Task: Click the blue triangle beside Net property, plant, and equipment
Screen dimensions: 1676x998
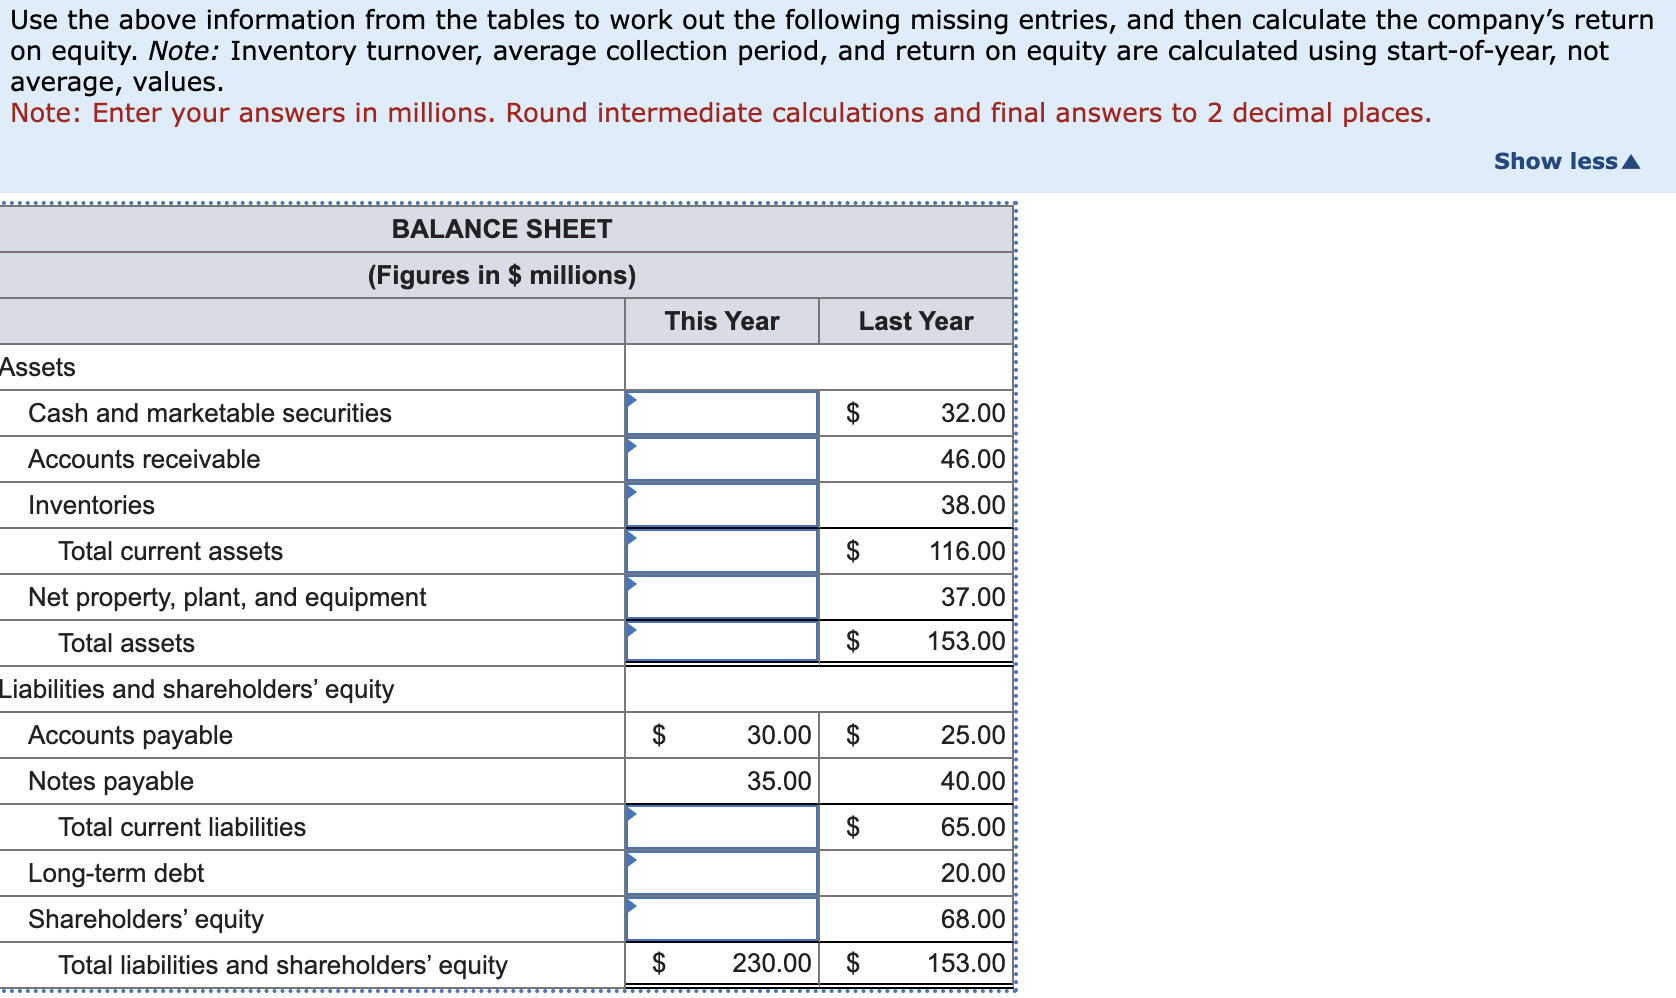Action: pos(633,584)
